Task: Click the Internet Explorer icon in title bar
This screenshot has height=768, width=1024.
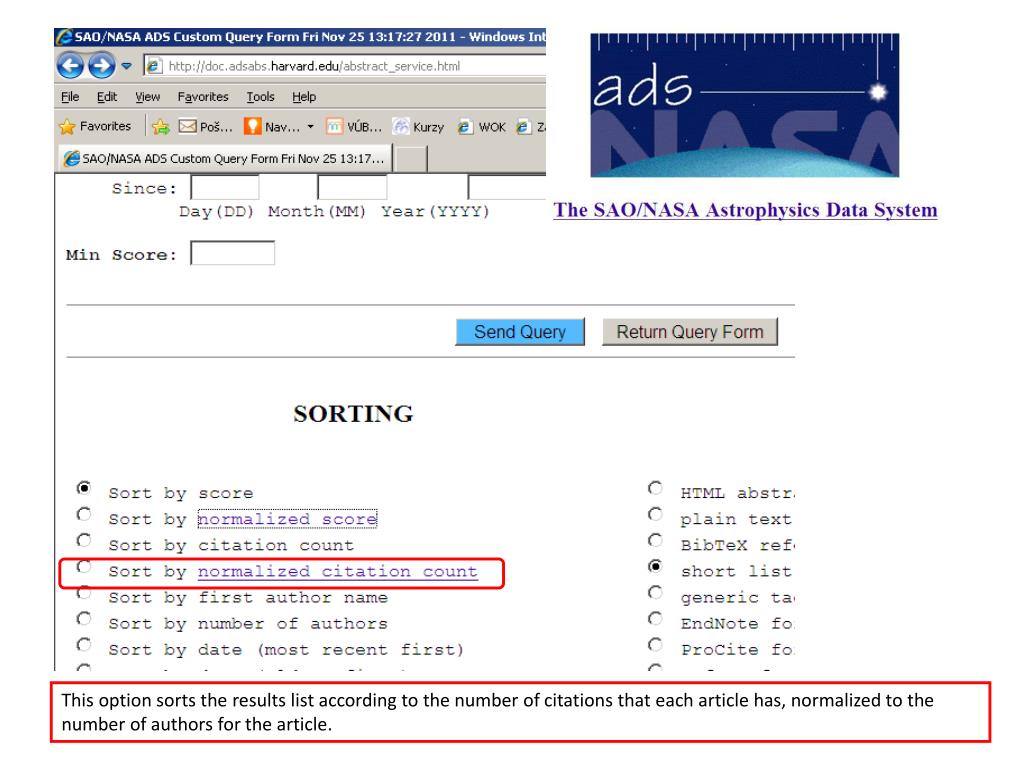Action: point(65,37)
